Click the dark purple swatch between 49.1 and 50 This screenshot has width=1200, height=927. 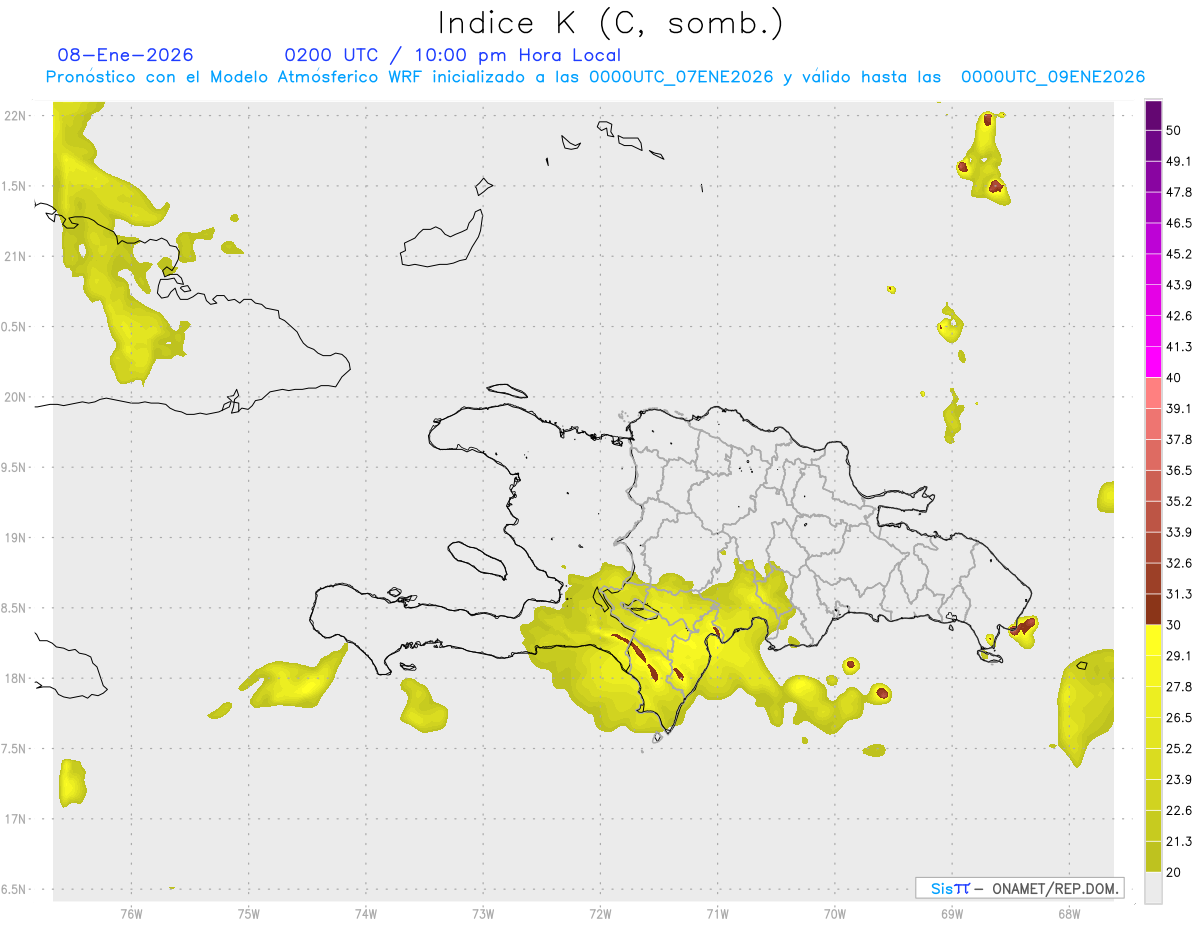1153,146
